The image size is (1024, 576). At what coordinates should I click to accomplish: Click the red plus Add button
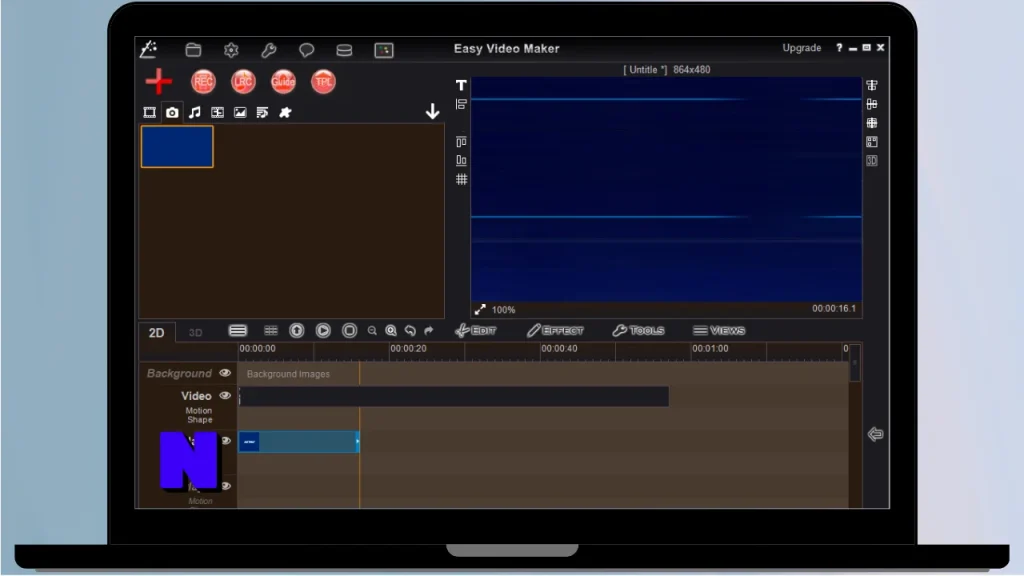(x=159, y=82)
